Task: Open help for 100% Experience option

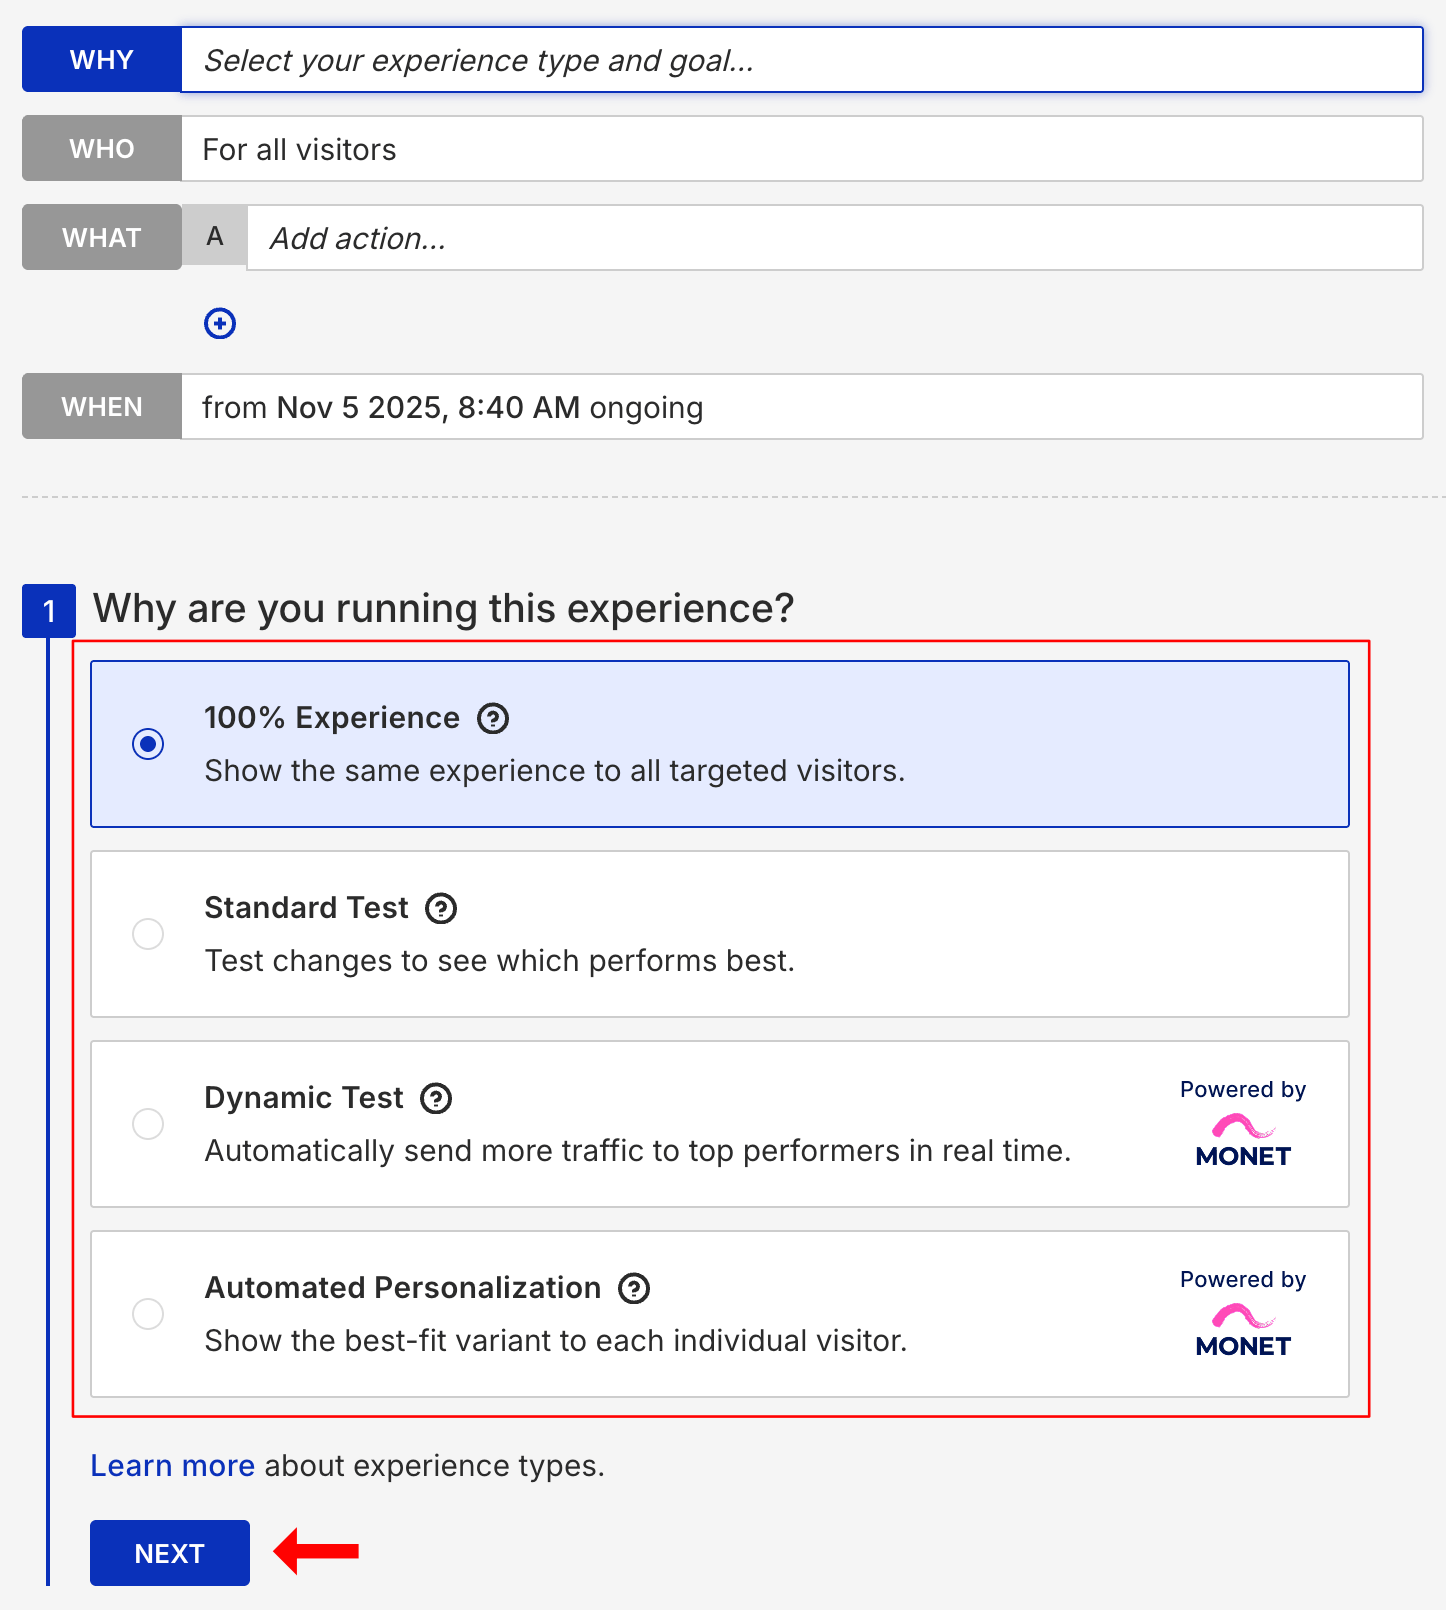Action: [x=492, y=718]
